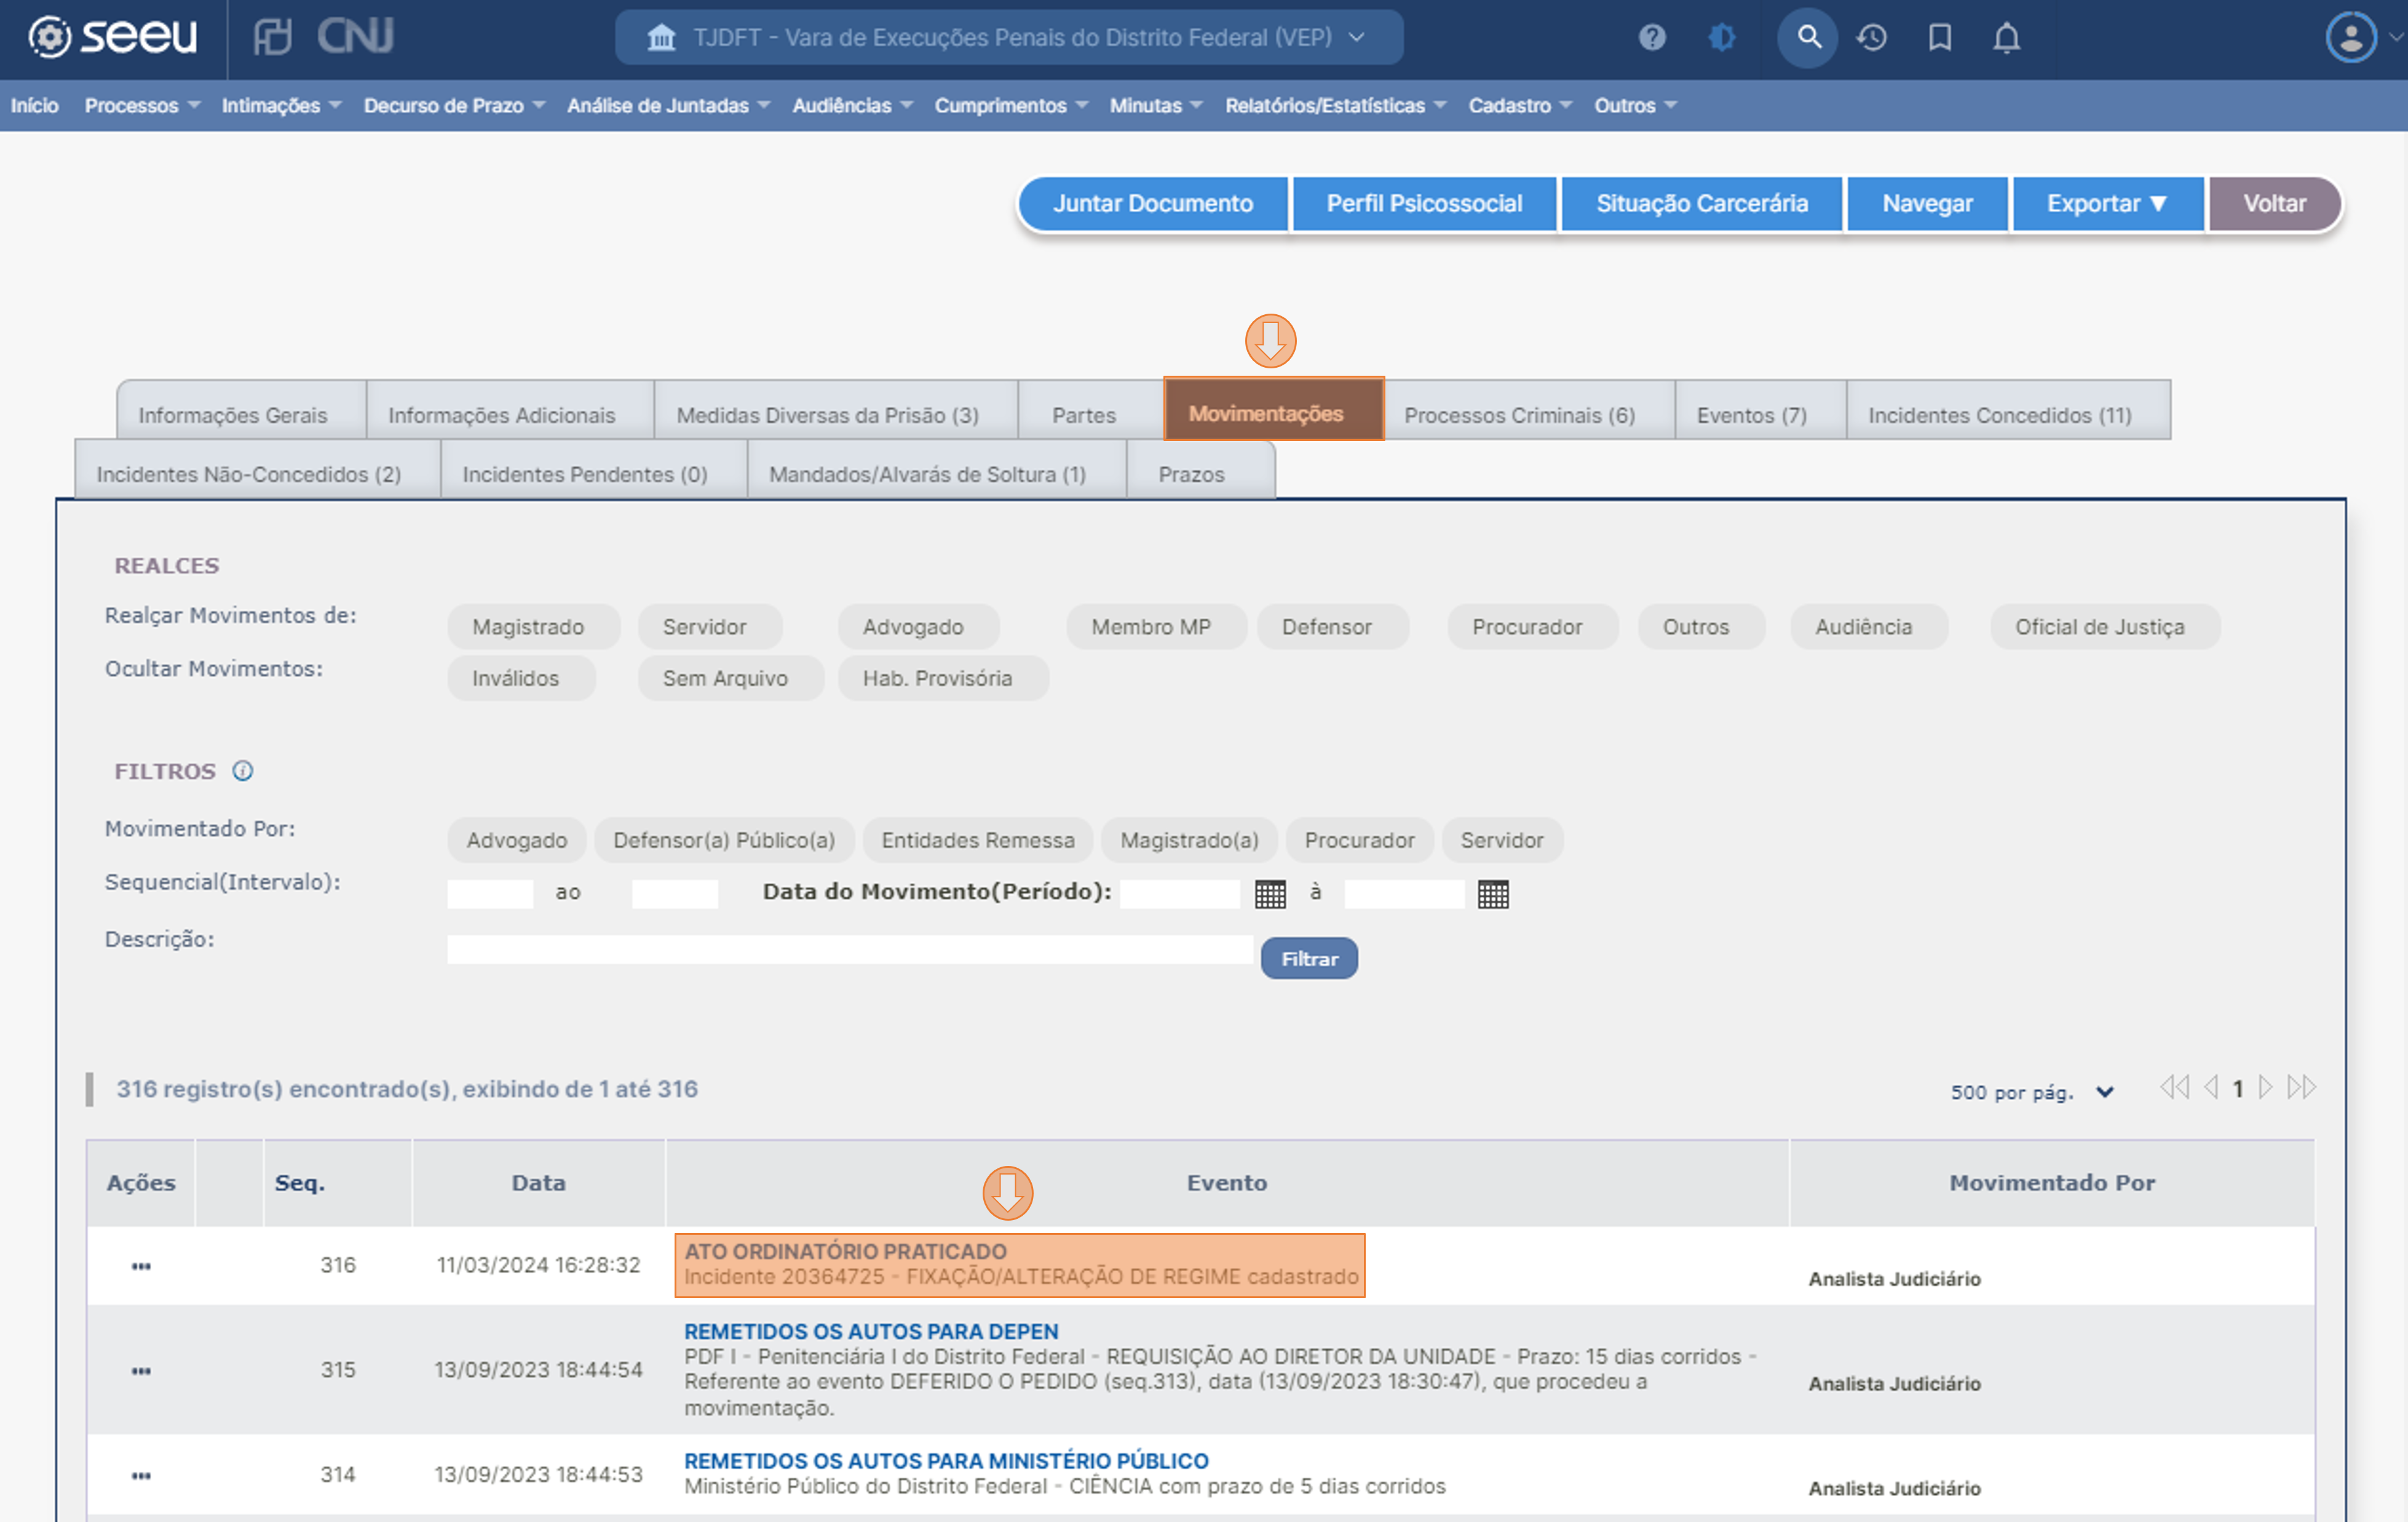
Task: Toggle the dark mode contrast icon
Action: (1721, 38)
